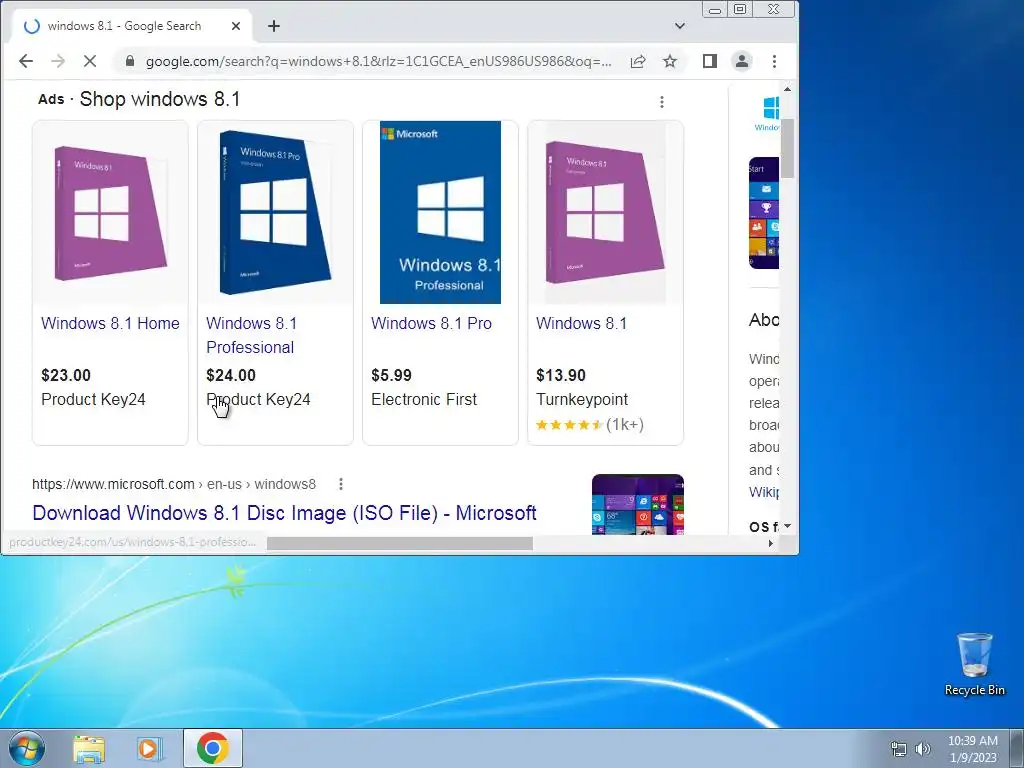Click the $13.90 price text
Image resolution: width=1024 pixels, height=768 pixels.
tap(561, 376)
